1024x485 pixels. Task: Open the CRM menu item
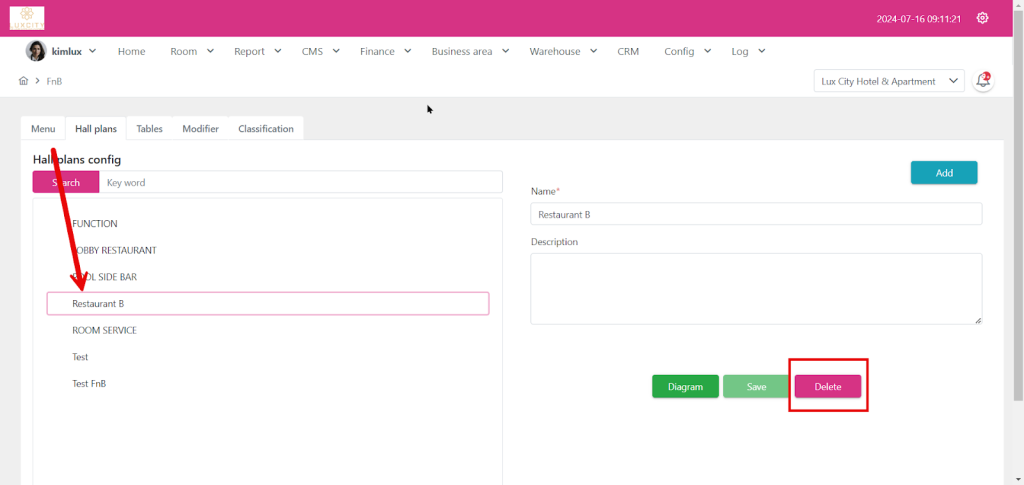628,51
